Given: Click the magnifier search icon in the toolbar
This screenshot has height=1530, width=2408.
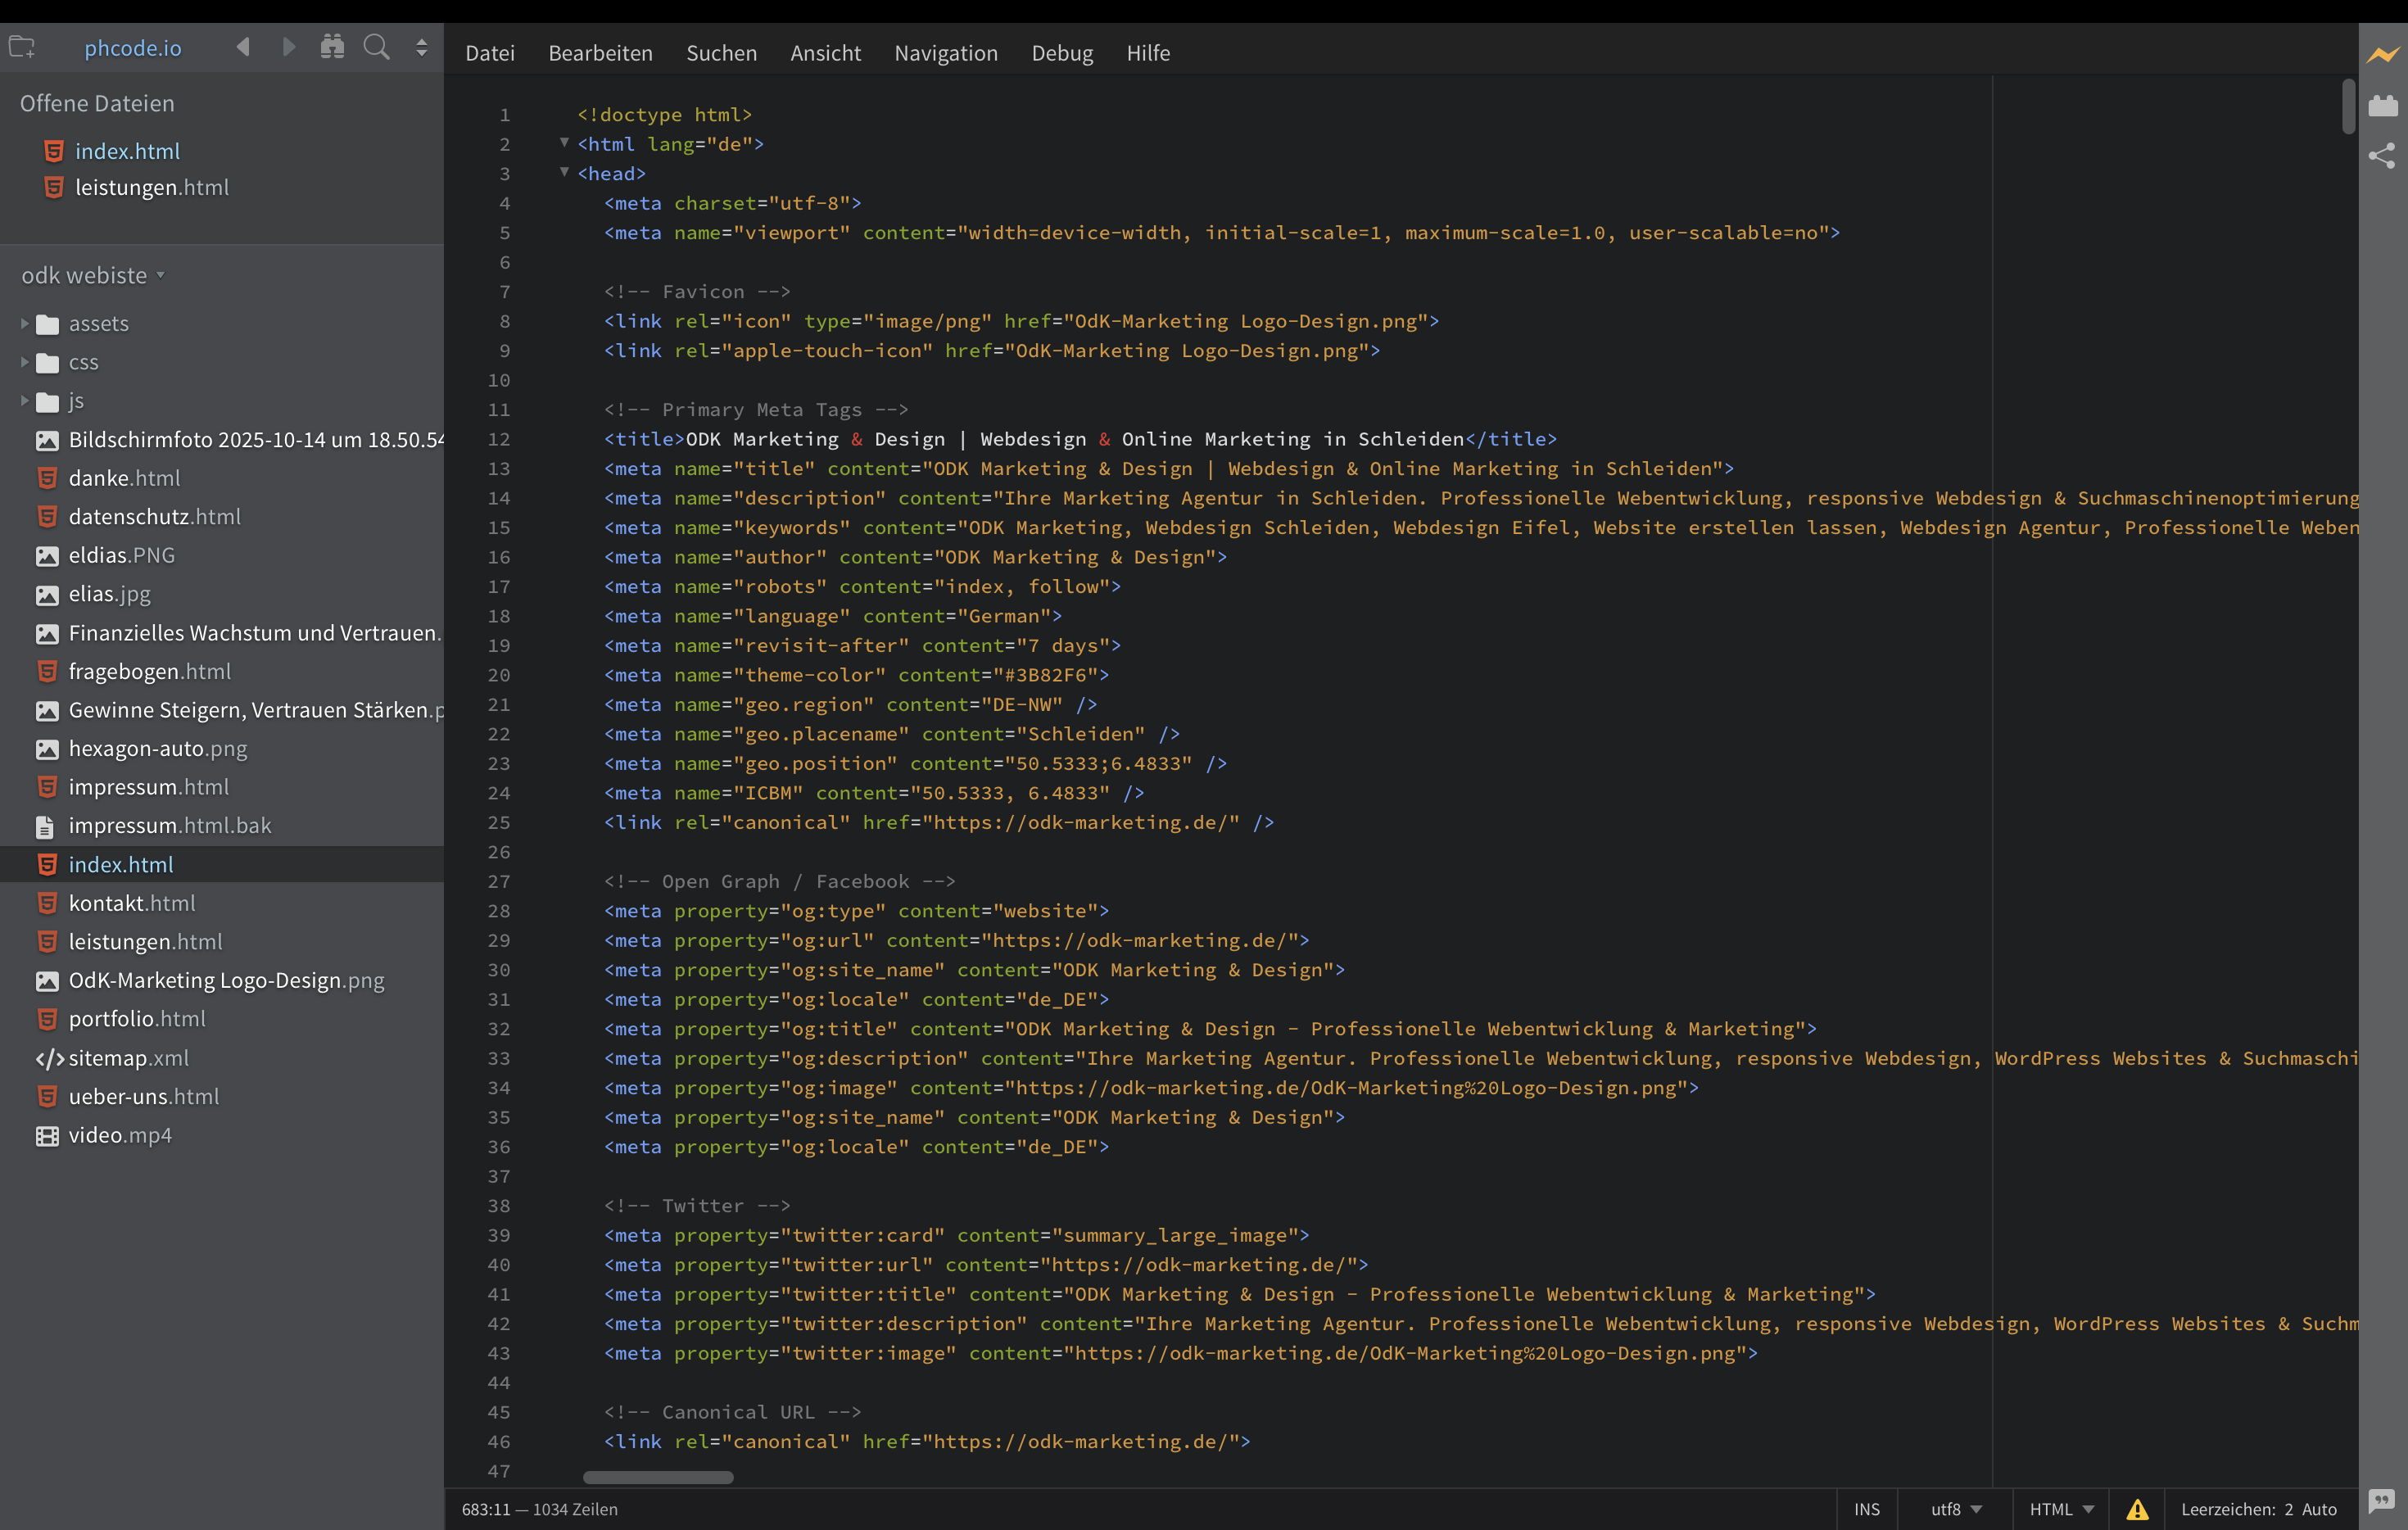Looking at the screenshot, I should pyautogui.click(x=377, y=47).
